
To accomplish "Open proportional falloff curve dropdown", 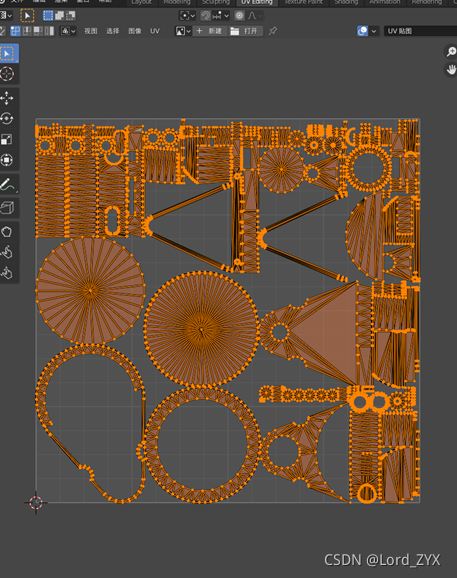I will (255, 15).
